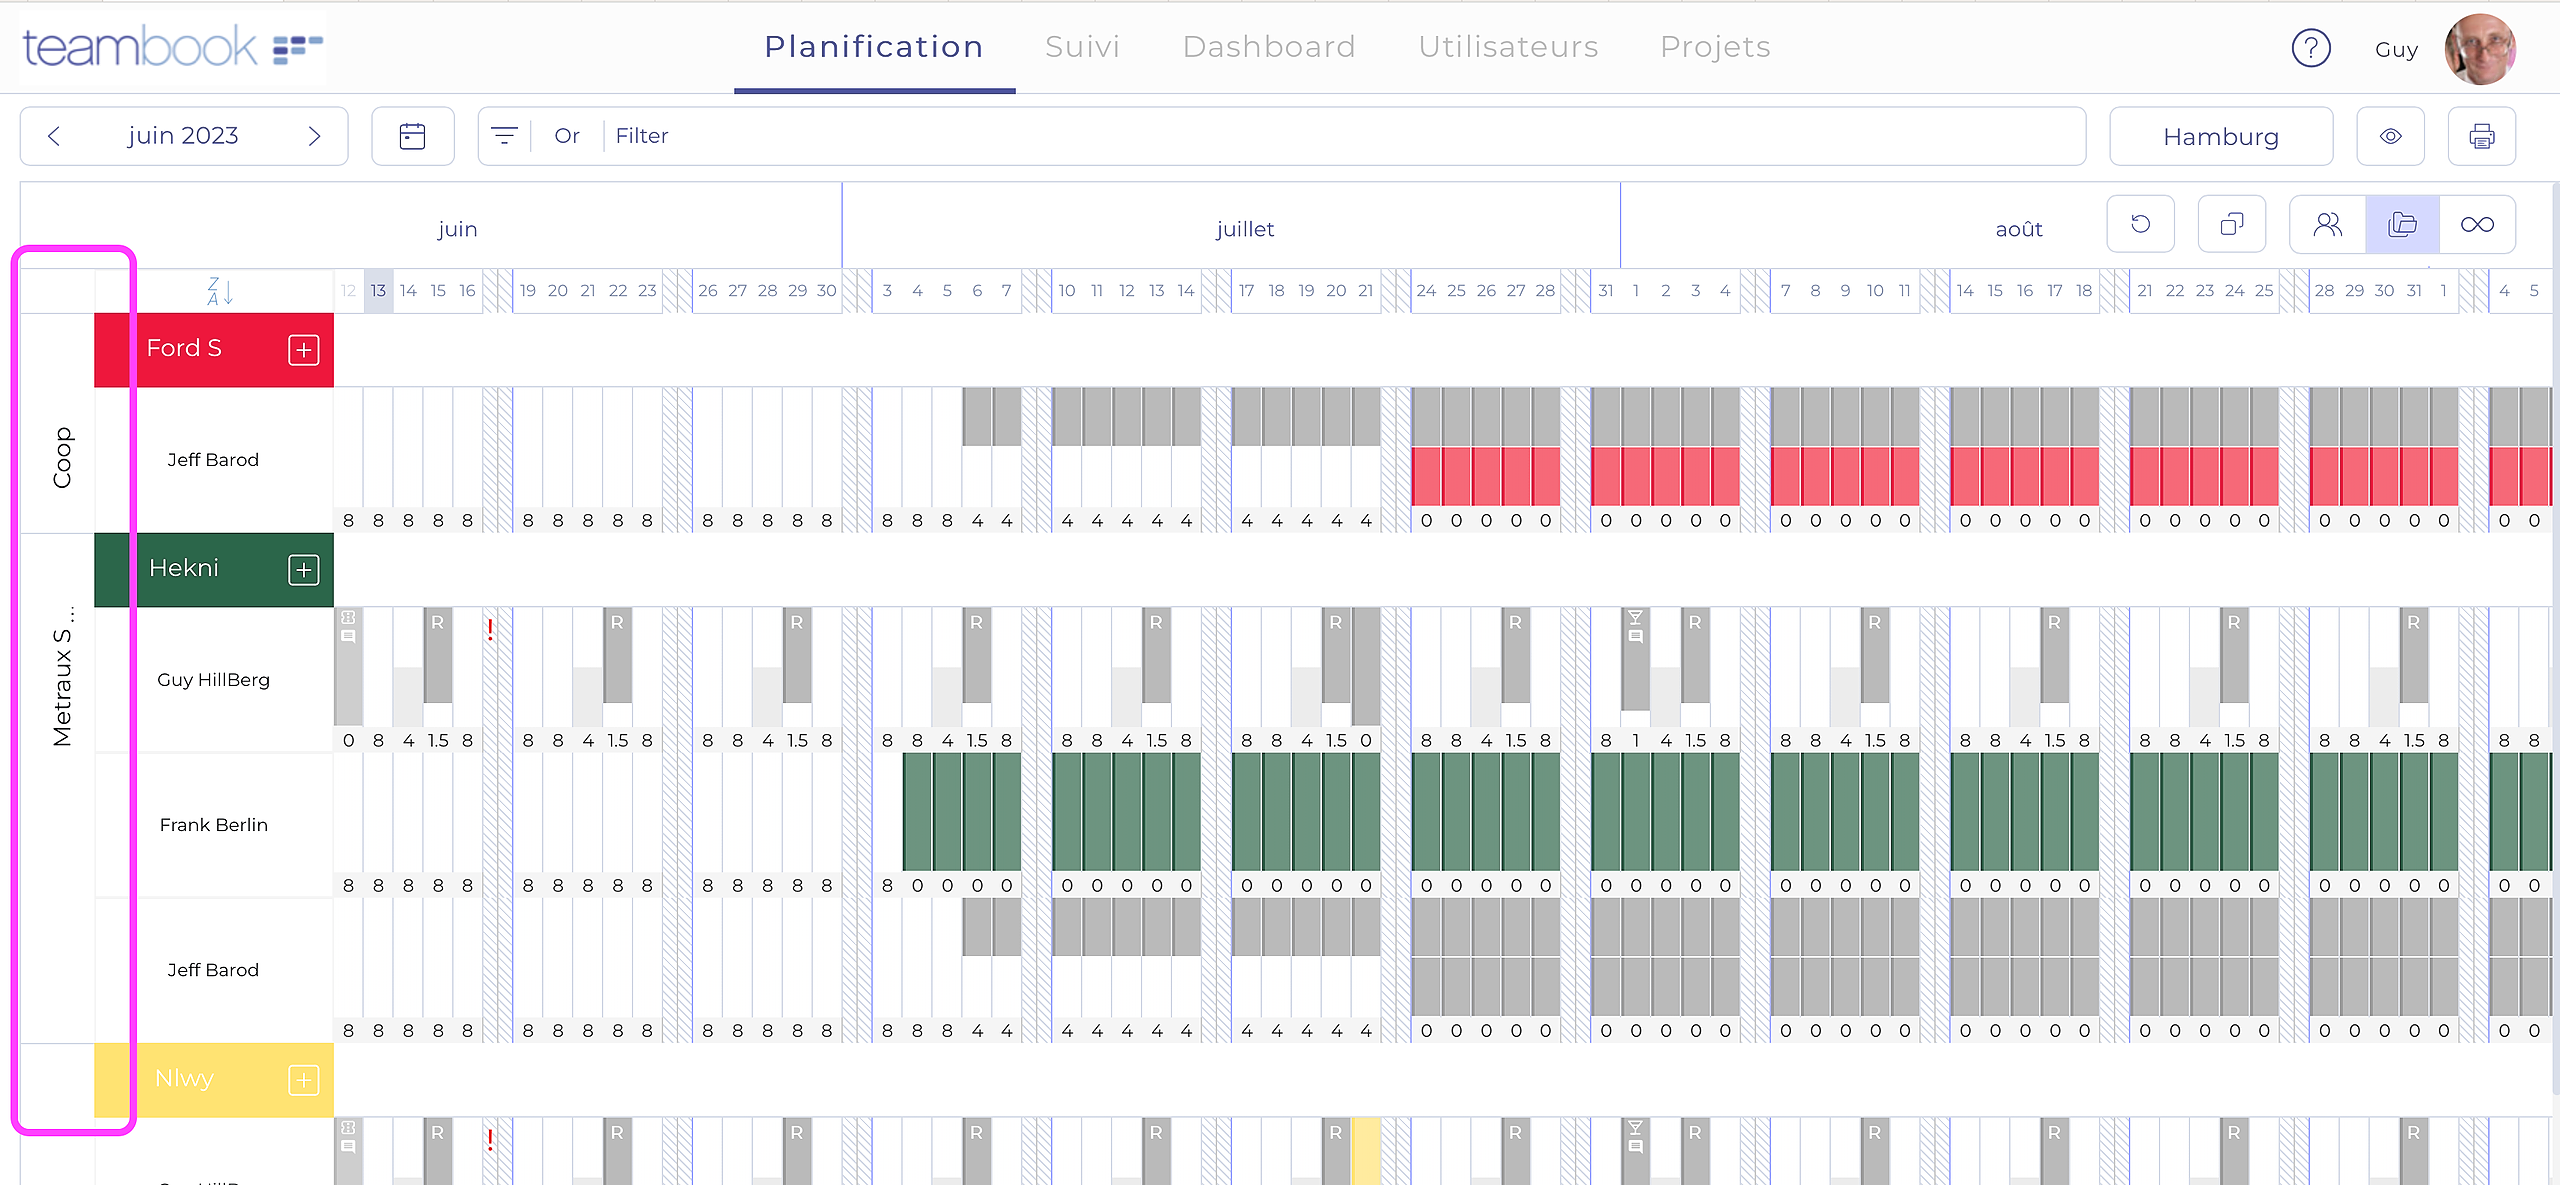2560x1185 pixels.
Task: Switch to users view icon
Action: [x=2327, y=224]
